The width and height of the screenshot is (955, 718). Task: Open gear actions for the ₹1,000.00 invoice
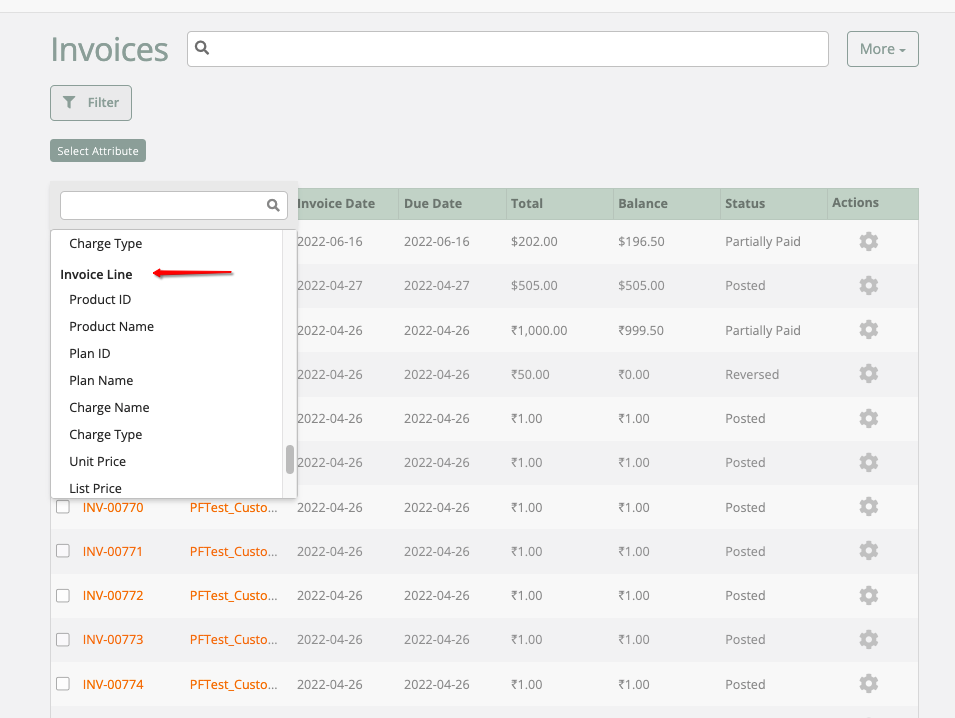point(869,329)
